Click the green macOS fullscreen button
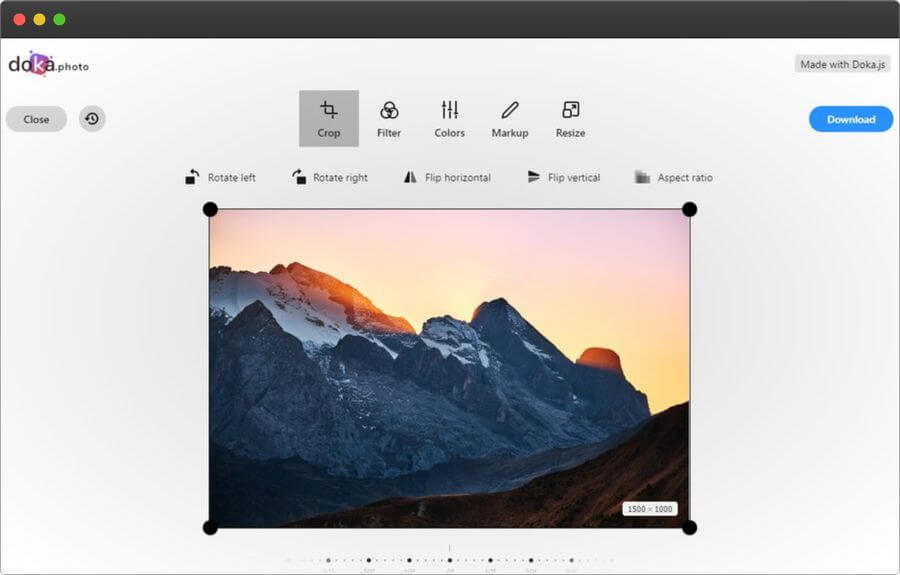 (x=59, y=20)
